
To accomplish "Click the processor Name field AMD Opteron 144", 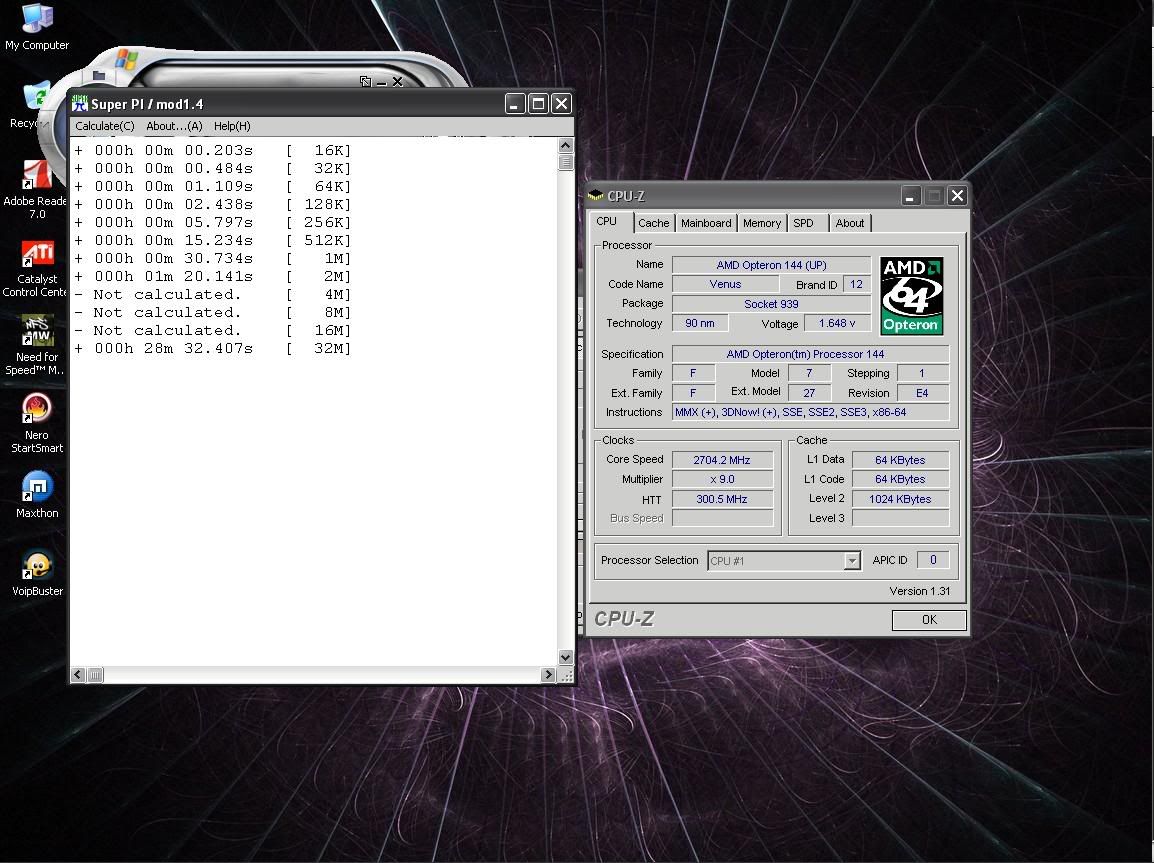I will click(x=771, y=265).
